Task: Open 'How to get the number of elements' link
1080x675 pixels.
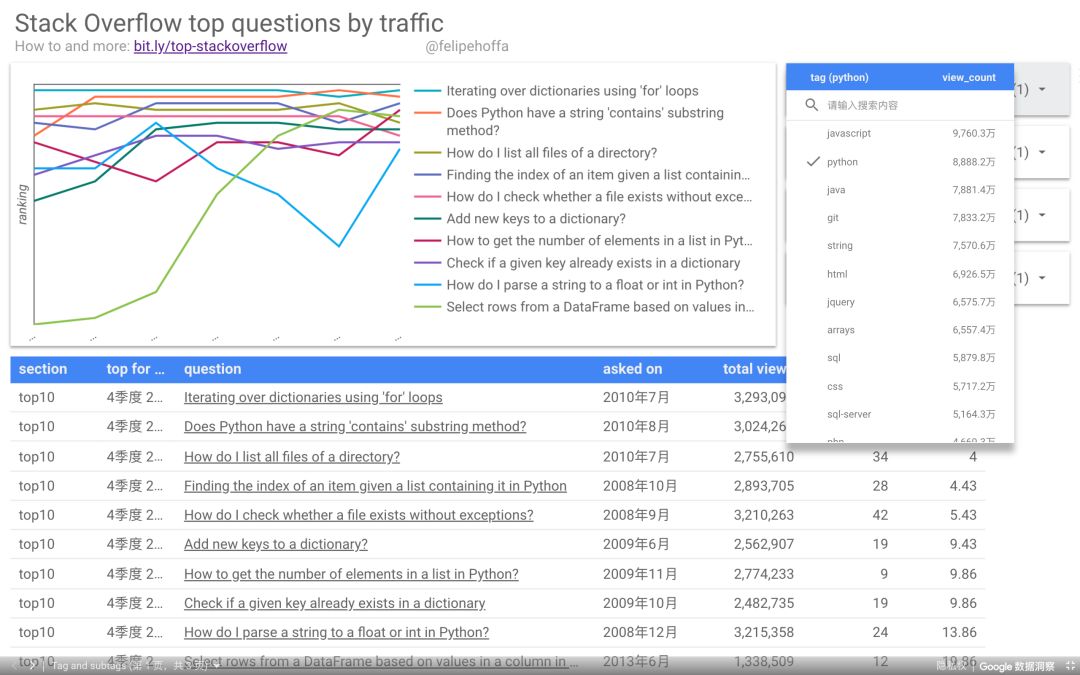Action: click(351, 574)
